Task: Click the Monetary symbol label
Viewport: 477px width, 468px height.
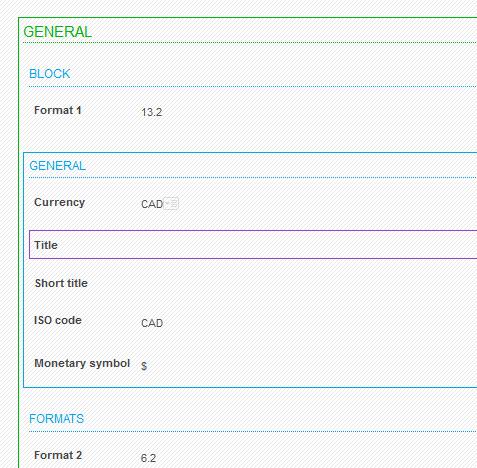Action: (82, 363)
